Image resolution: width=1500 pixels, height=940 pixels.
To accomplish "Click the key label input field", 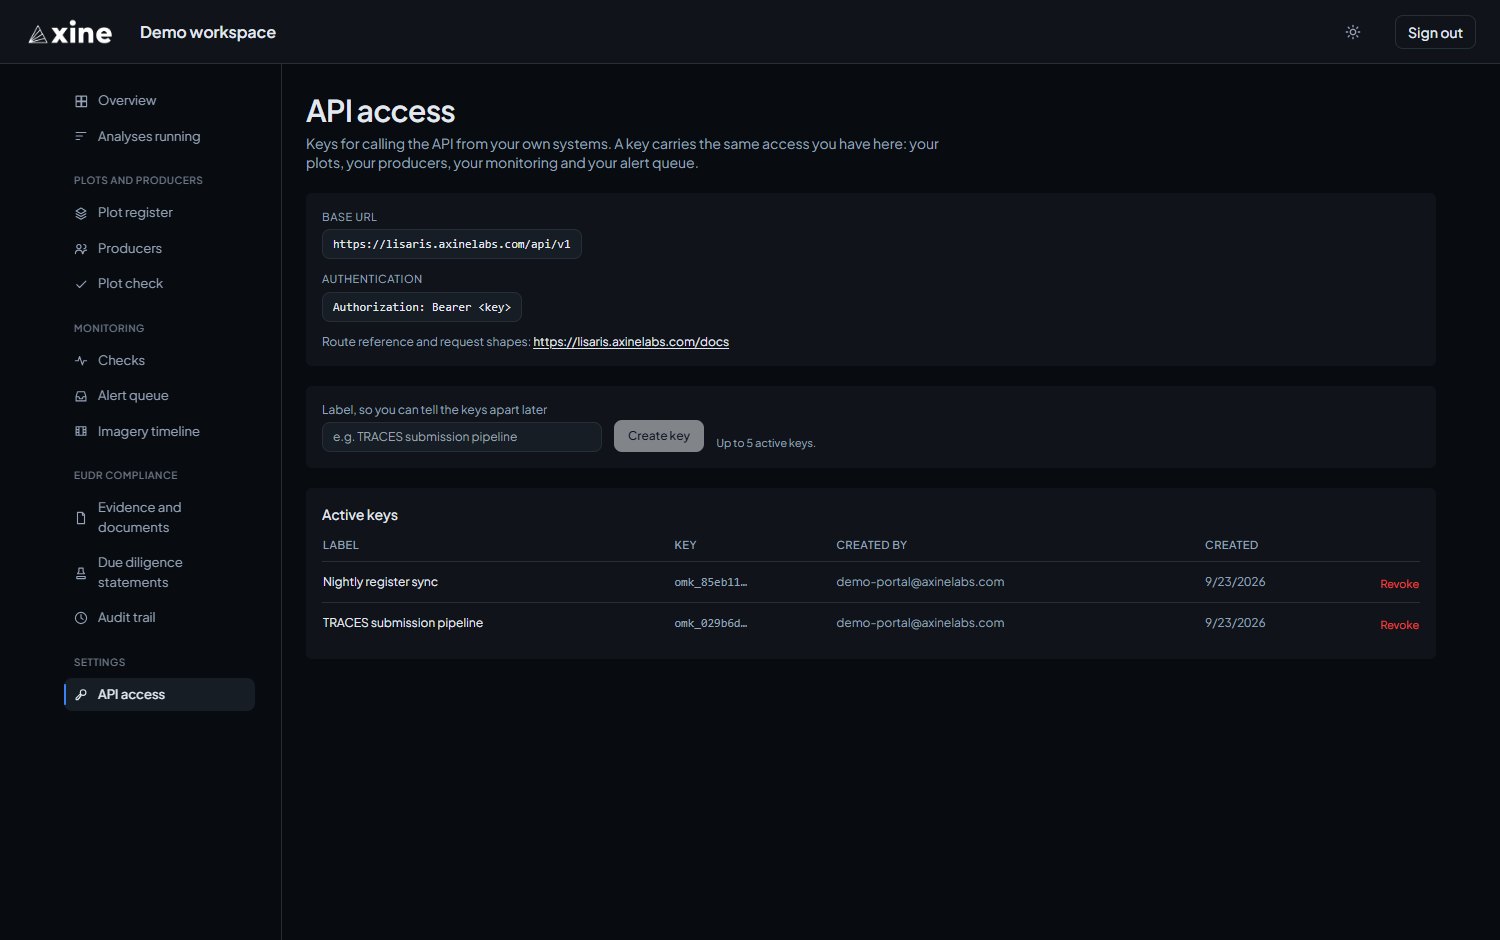I will tap(462, 437).
